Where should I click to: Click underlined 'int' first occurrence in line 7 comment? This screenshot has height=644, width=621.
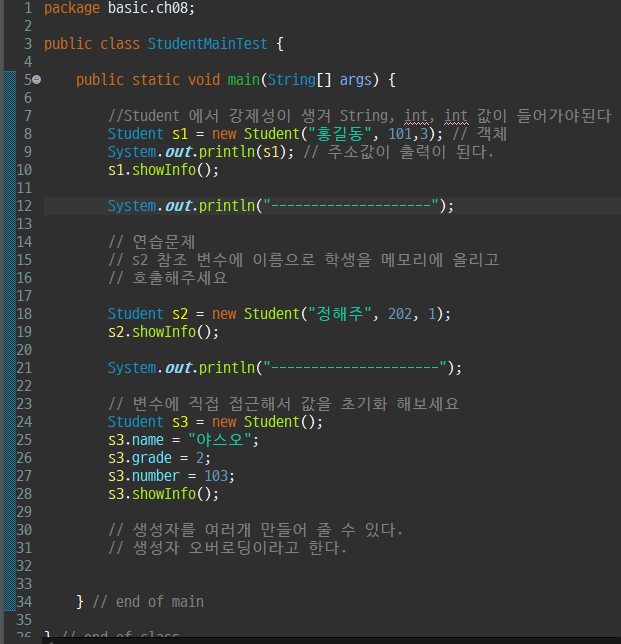click(x=416, y=116)
